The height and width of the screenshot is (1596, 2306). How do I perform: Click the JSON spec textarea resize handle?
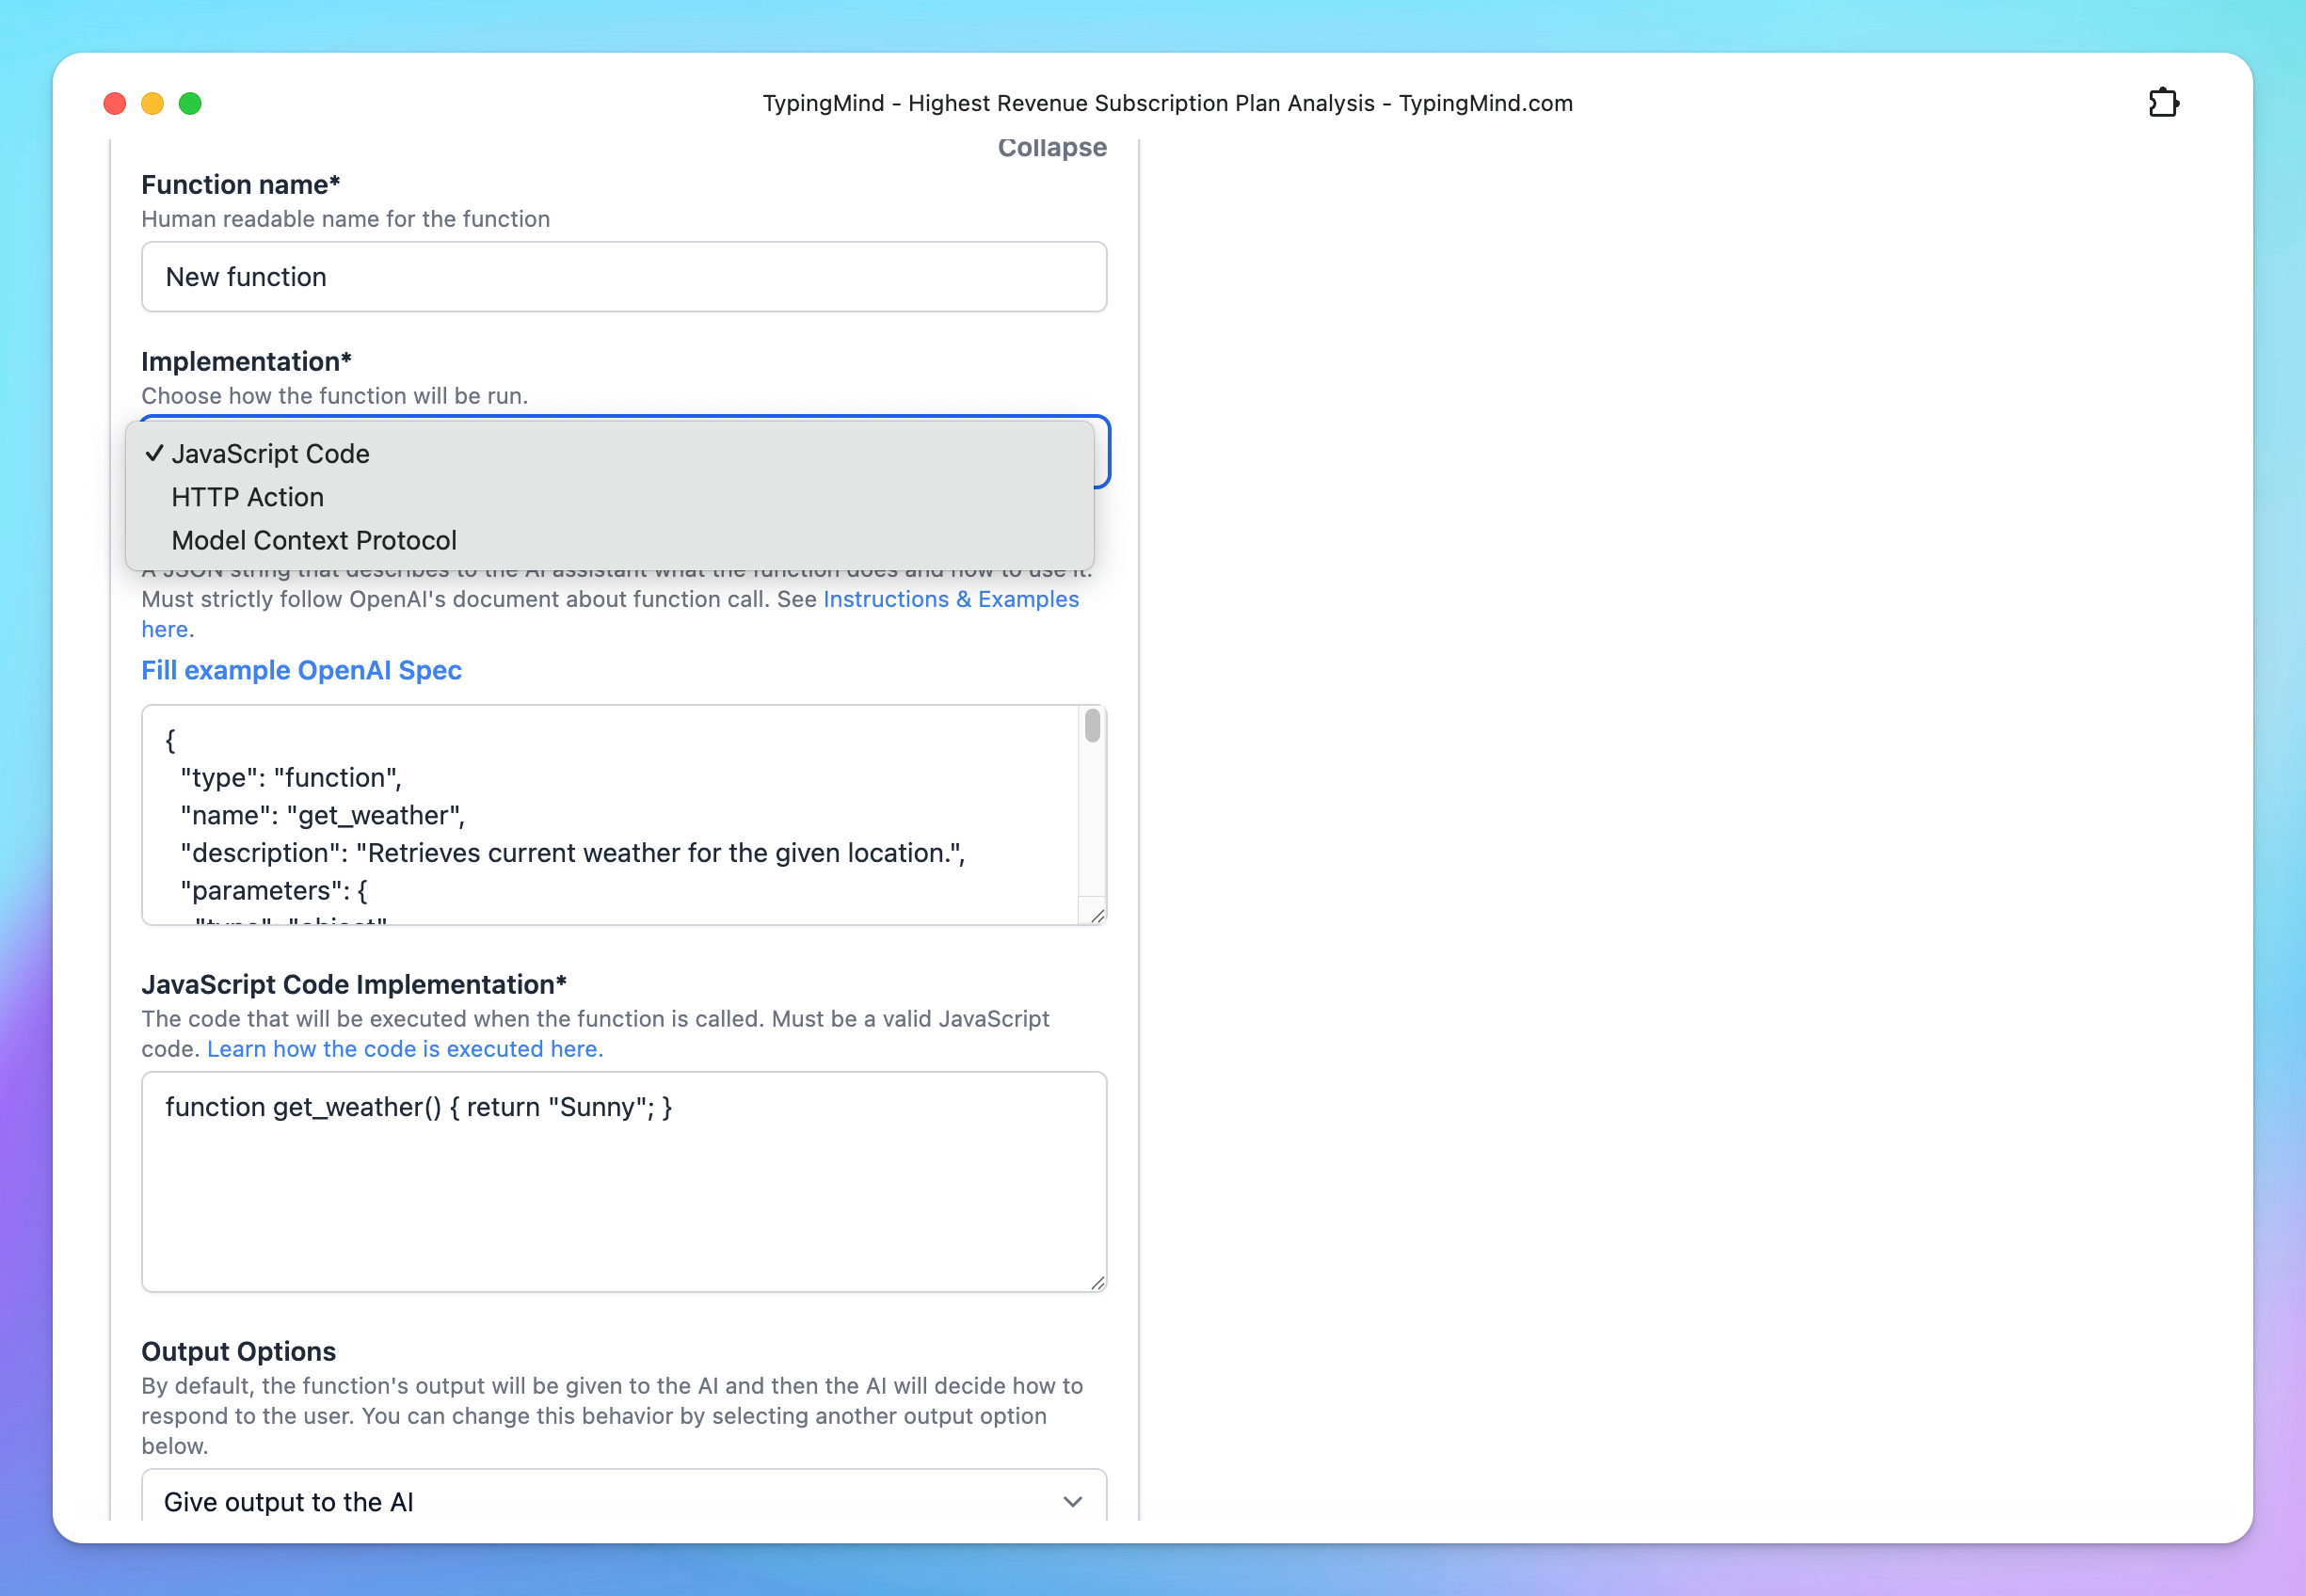[x=1097, y=916]
